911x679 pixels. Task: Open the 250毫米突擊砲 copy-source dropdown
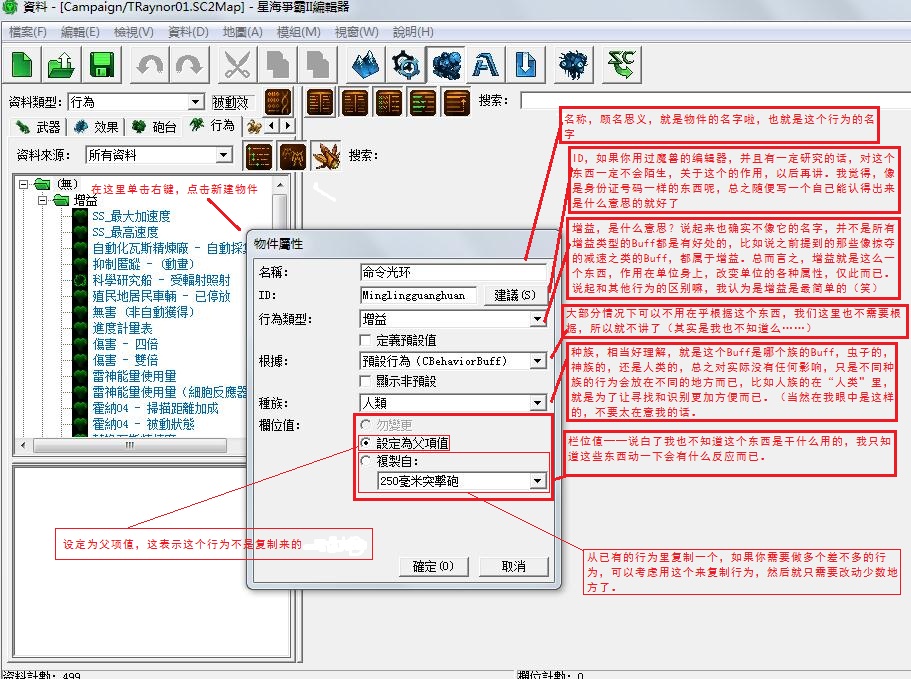(x=537, y=480)
